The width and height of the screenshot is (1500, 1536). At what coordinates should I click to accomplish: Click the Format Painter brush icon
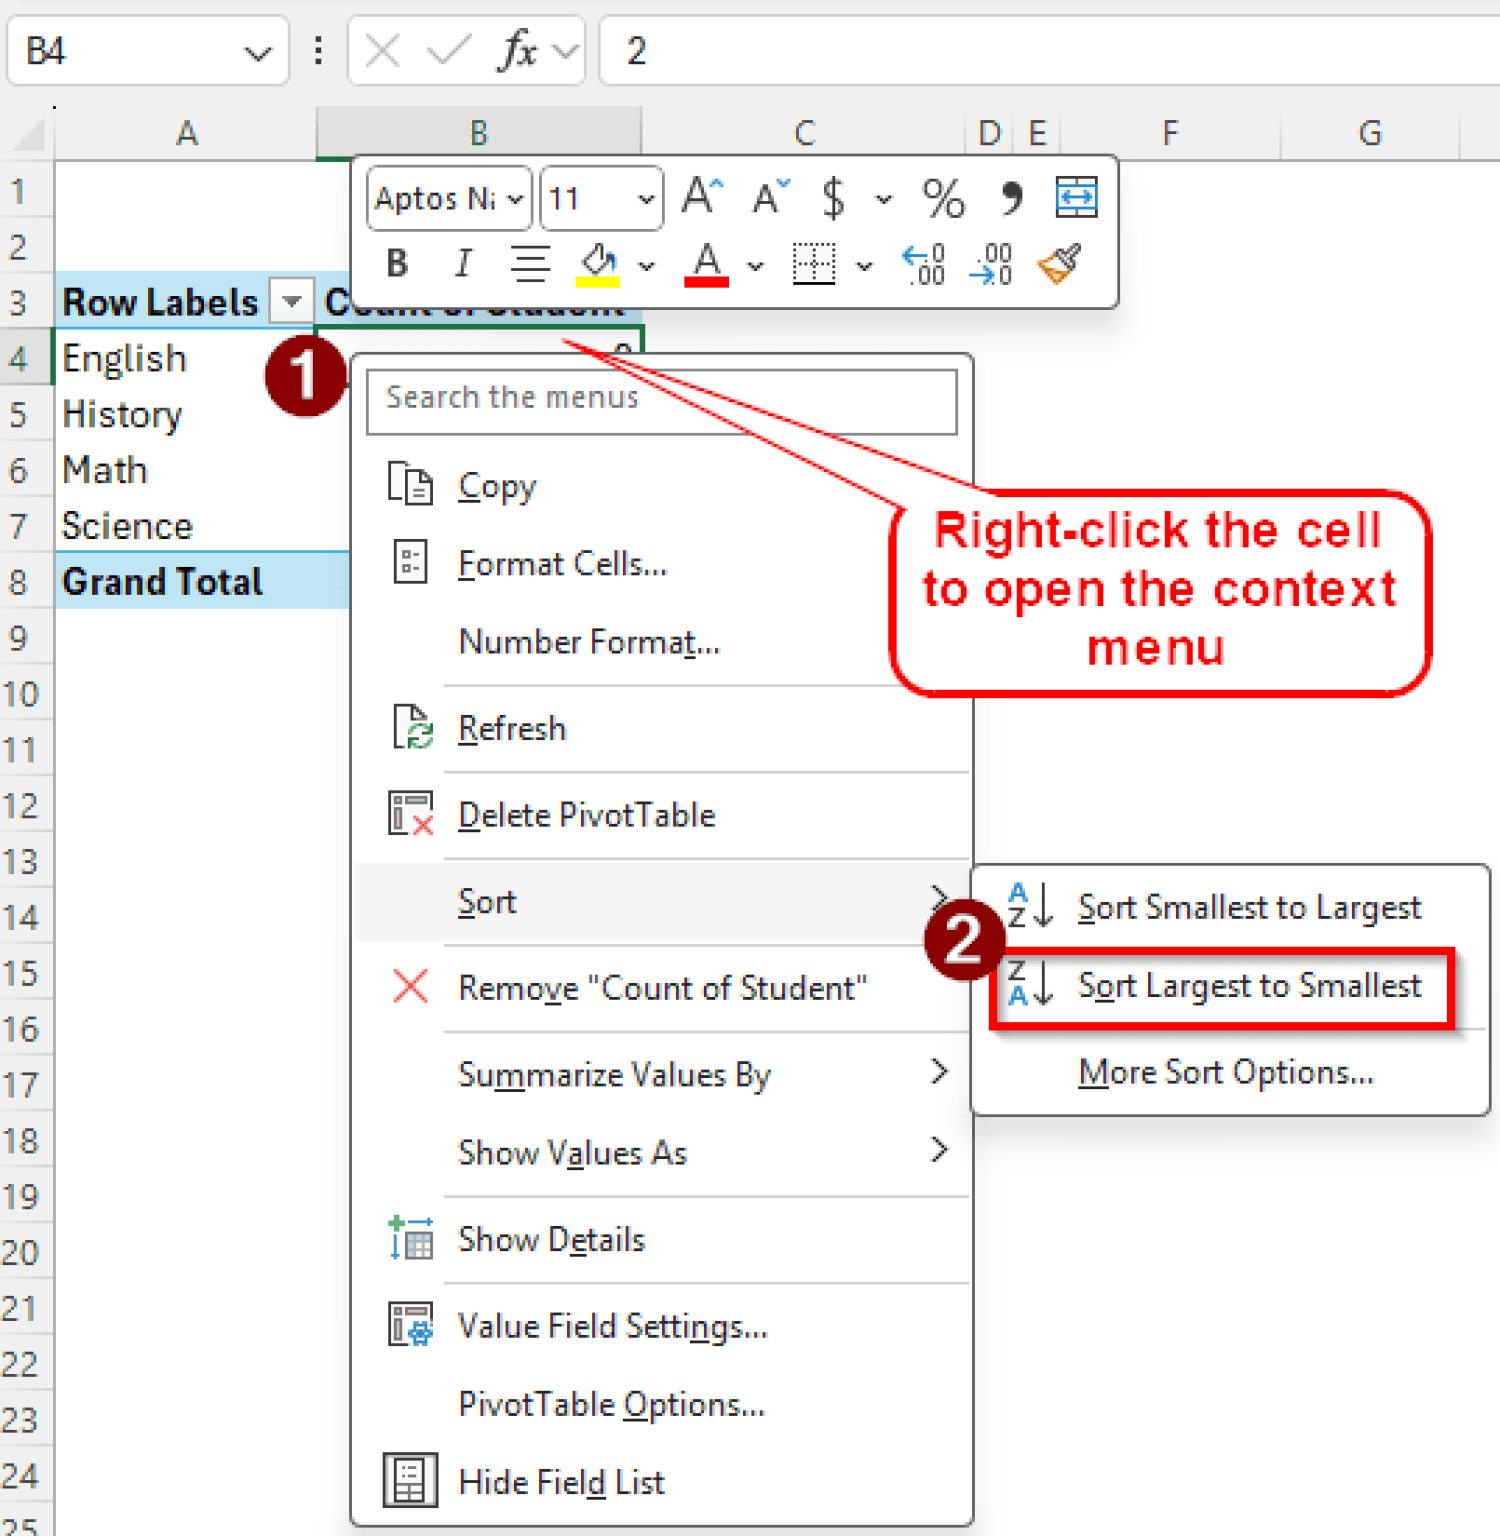click(1060, 264)
